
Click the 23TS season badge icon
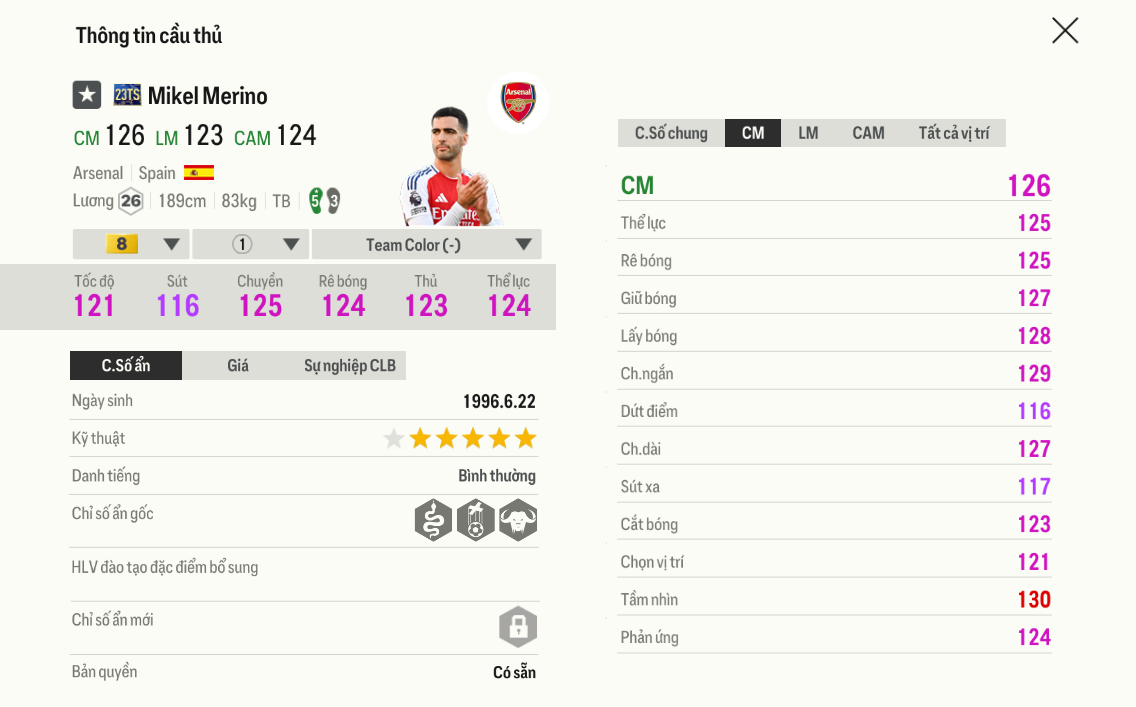click(127, 95)
